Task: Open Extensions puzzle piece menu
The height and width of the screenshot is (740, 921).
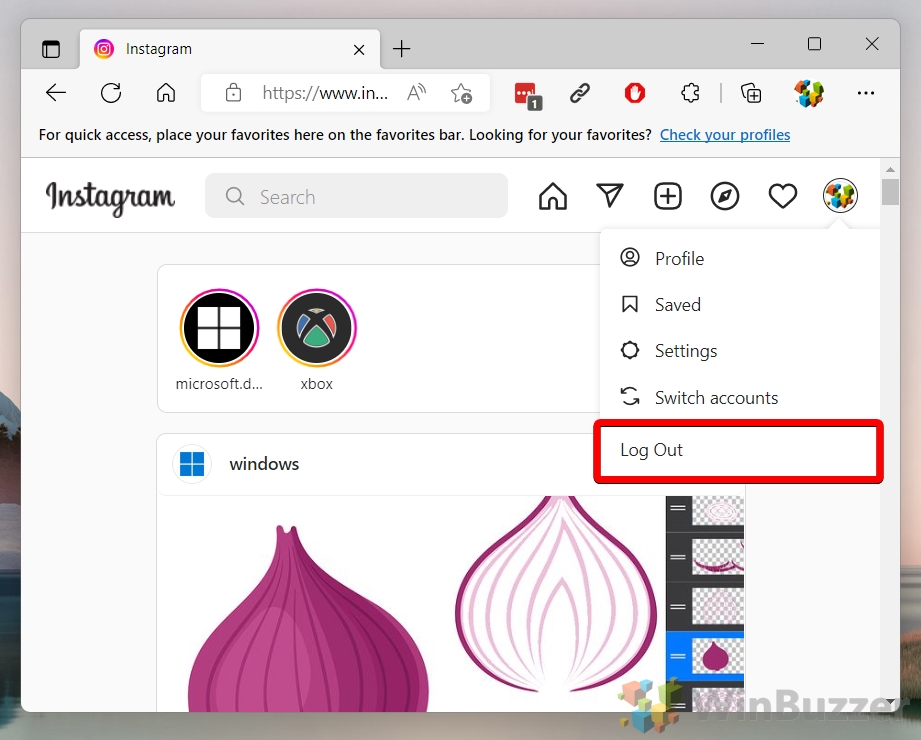Action: [x=690, y=93]
